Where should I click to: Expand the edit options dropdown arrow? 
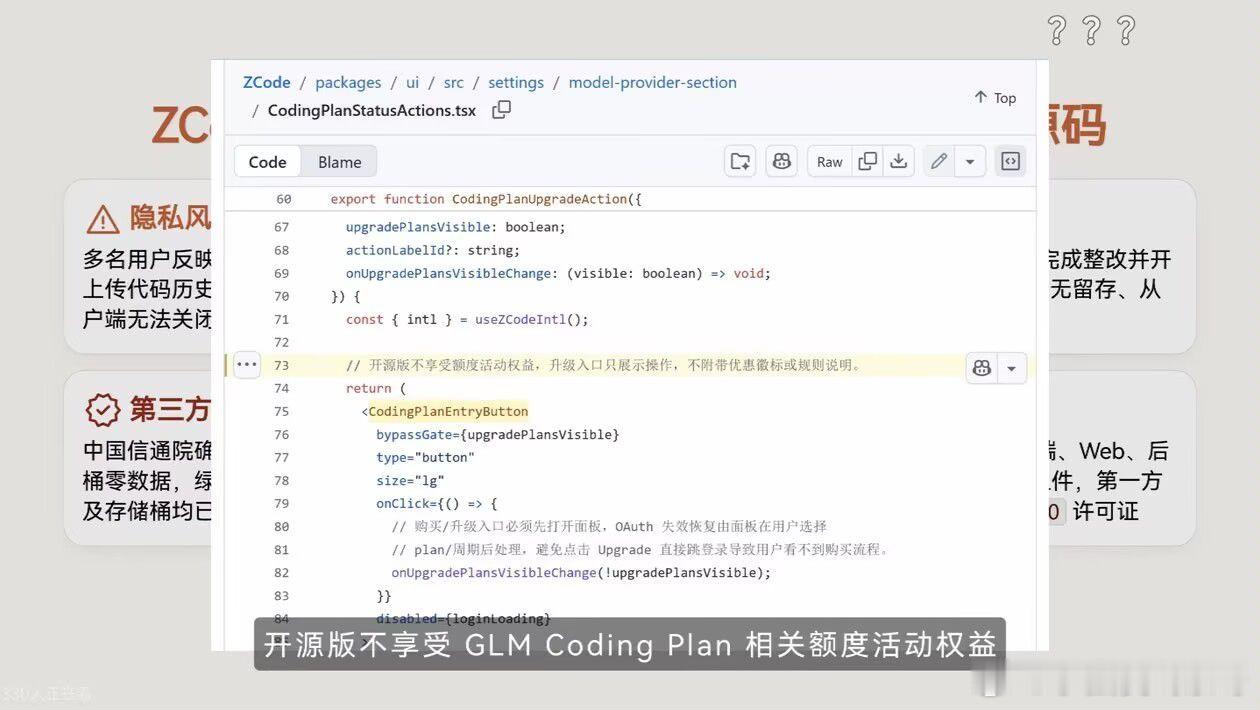click(x=970, y=161)
